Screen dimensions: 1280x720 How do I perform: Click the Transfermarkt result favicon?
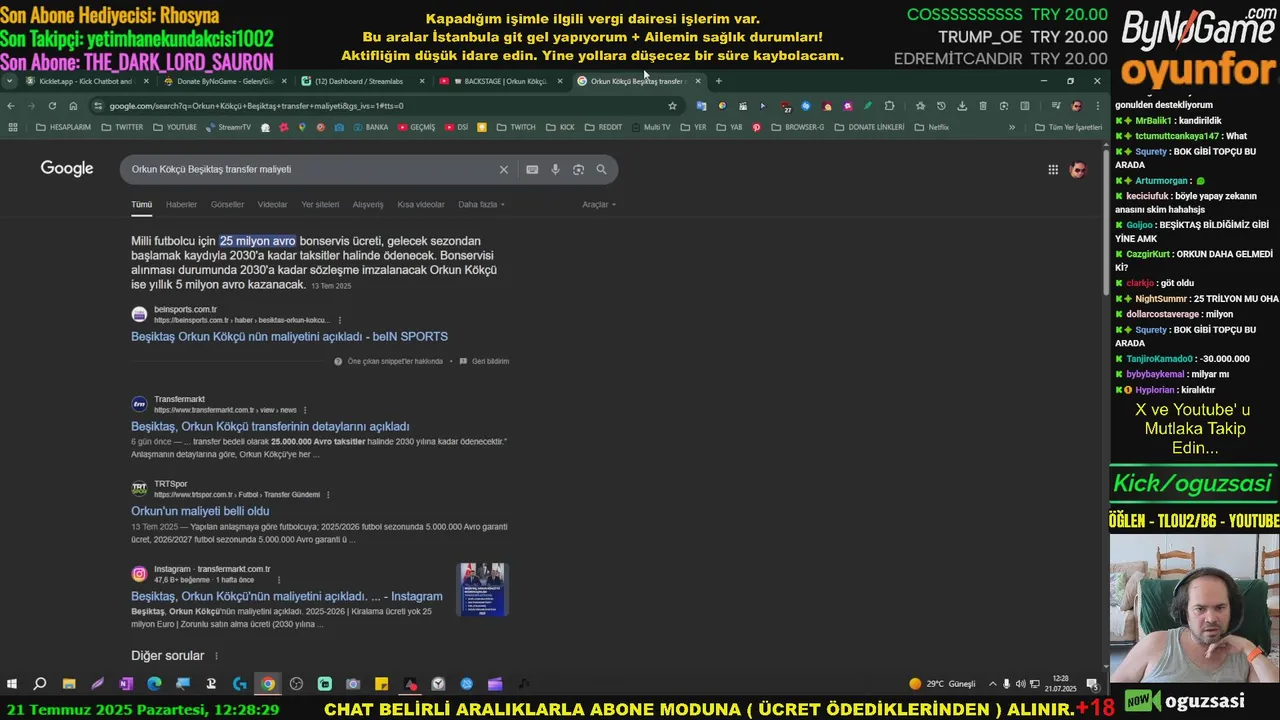[x=139, y=404]
